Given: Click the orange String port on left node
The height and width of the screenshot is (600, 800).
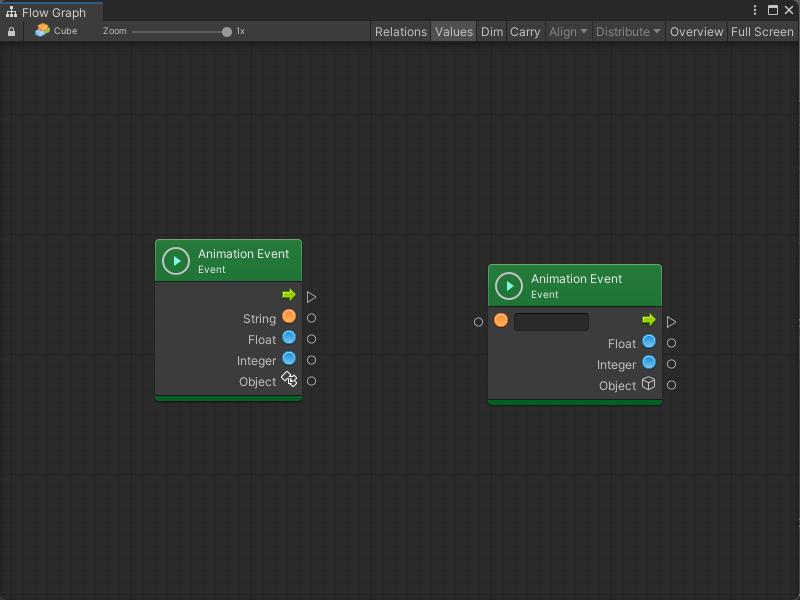Looking at the screenshot, I should (x=289, y=317).
